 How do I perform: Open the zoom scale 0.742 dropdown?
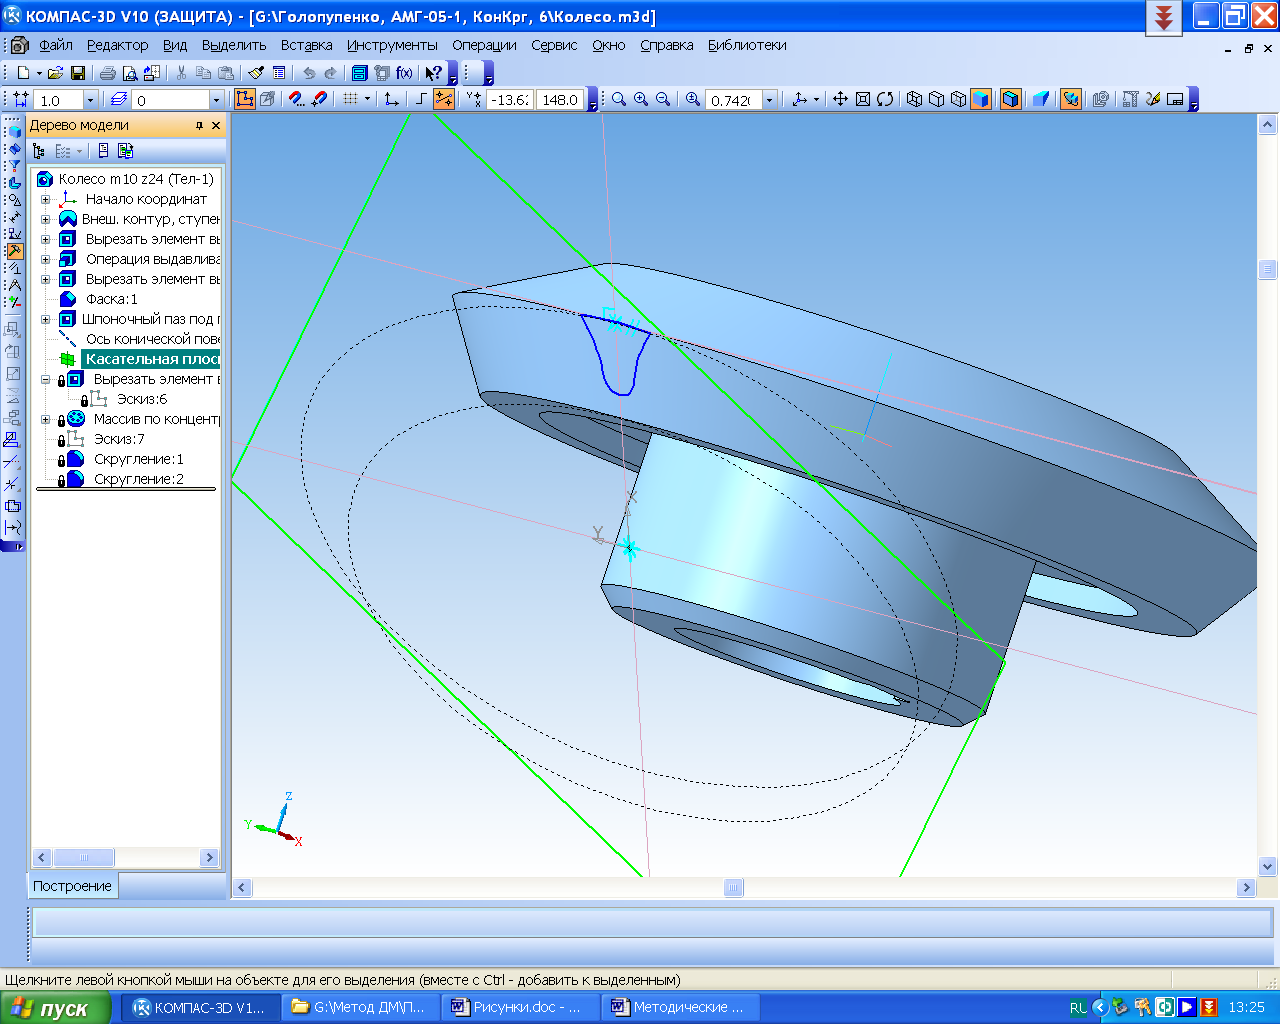click(x=770, y=100)
